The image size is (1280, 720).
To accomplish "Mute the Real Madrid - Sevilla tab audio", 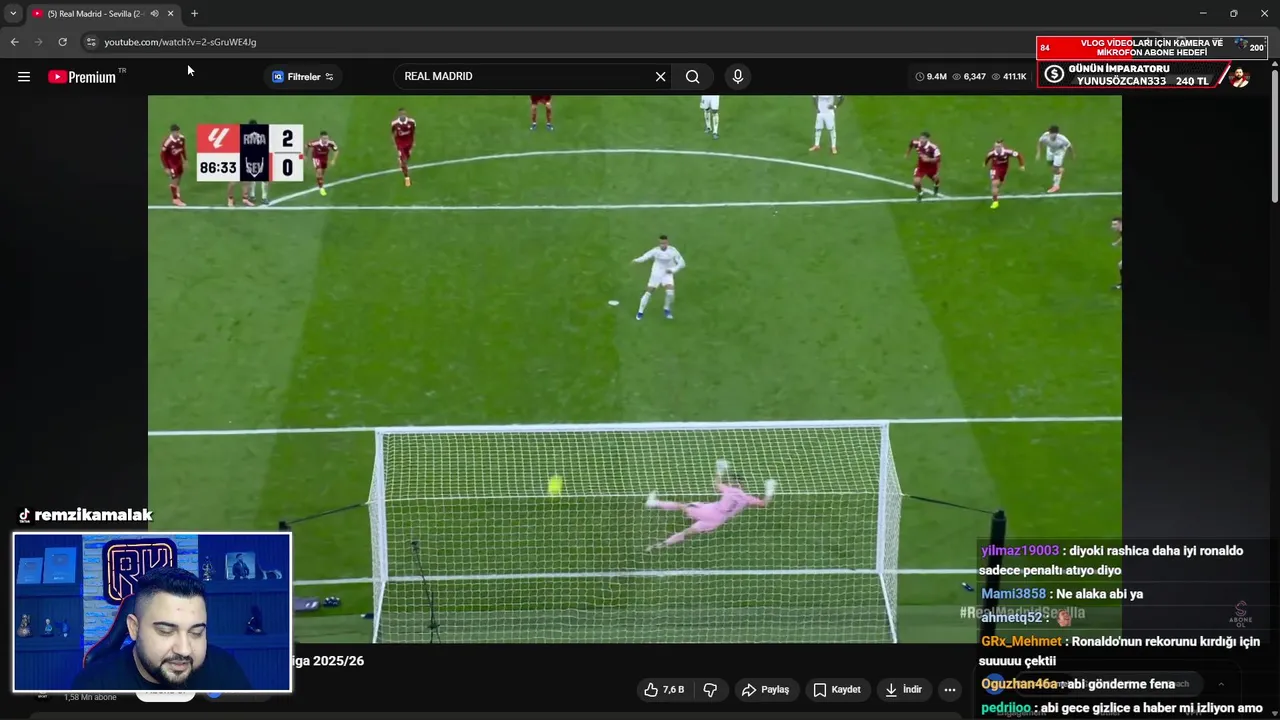I will tap(154, 14).
